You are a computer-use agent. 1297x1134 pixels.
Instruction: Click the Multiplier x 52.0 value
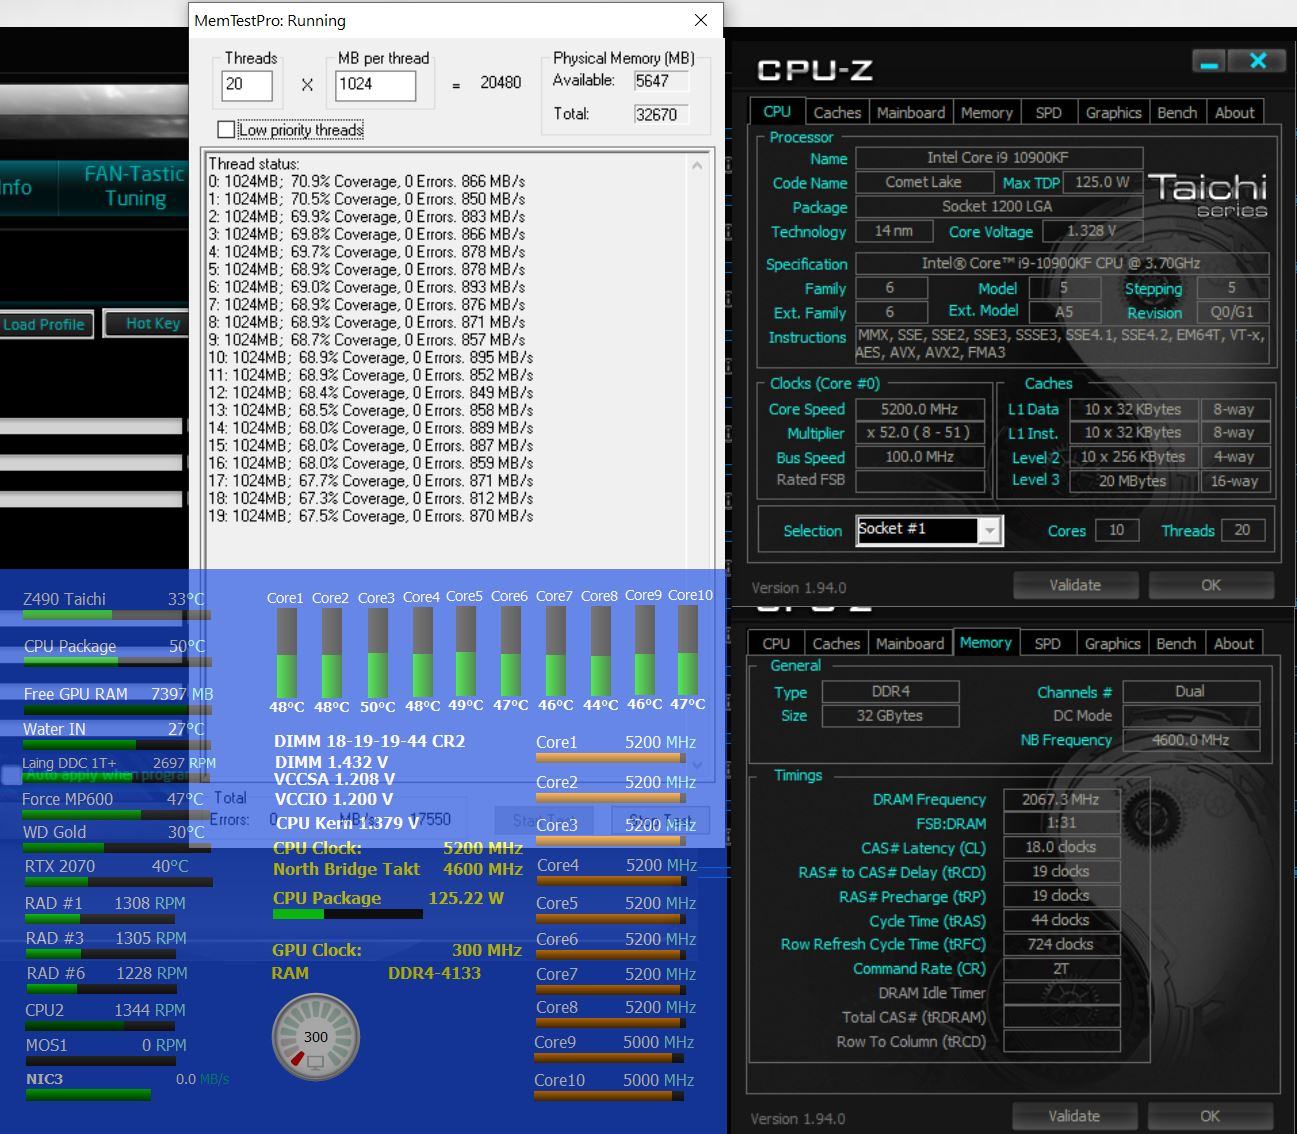pos(920,433)
